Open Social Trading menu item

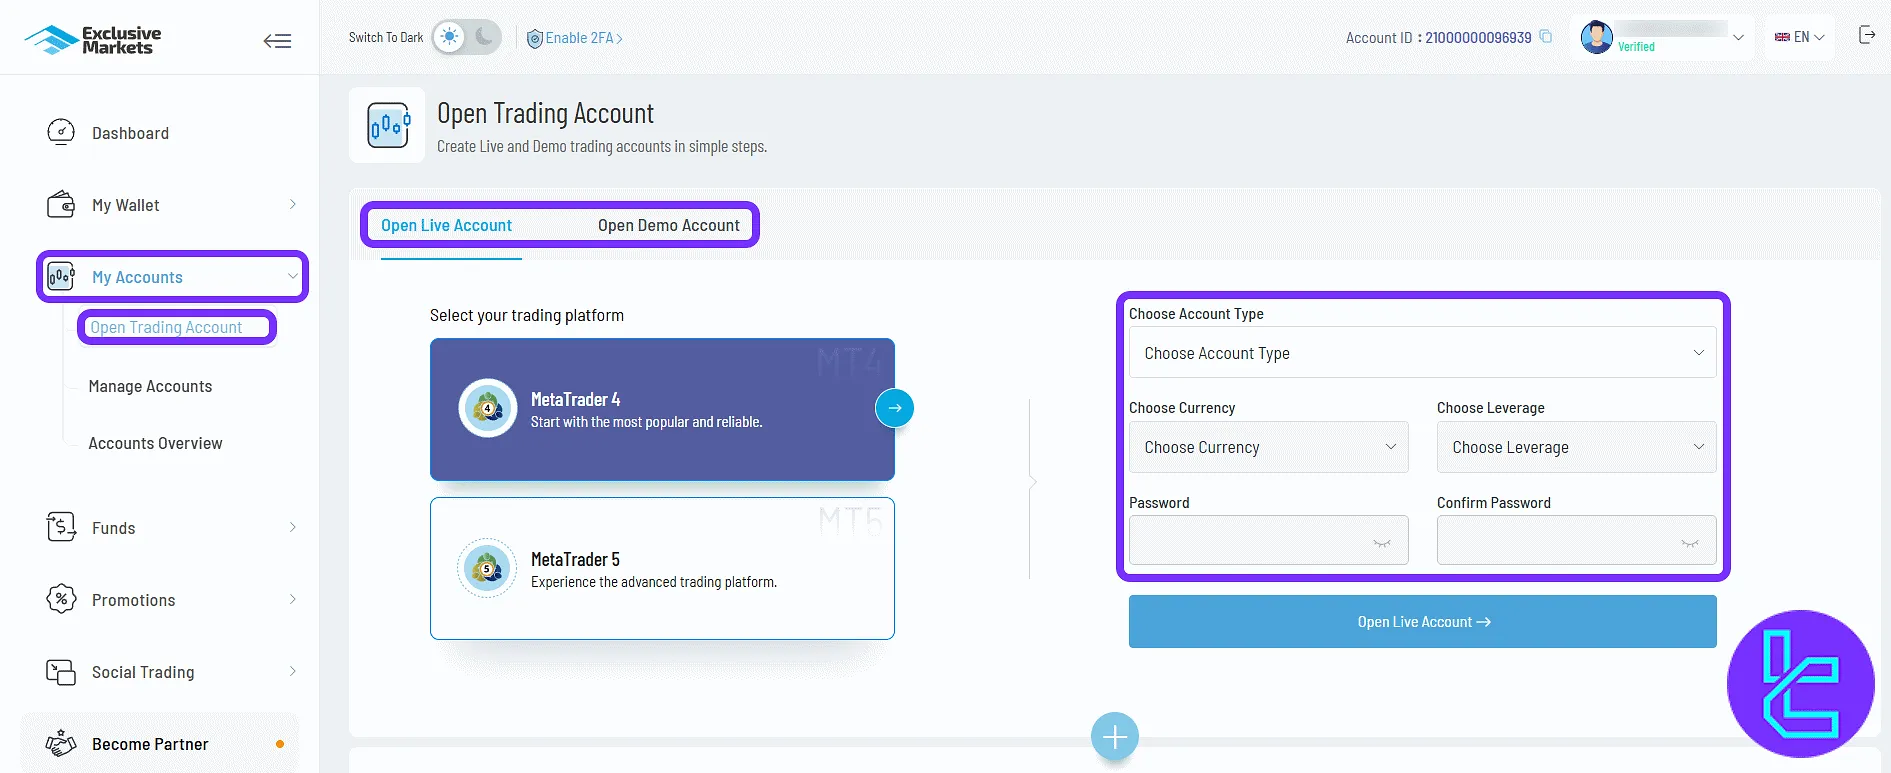pos(143,672)
